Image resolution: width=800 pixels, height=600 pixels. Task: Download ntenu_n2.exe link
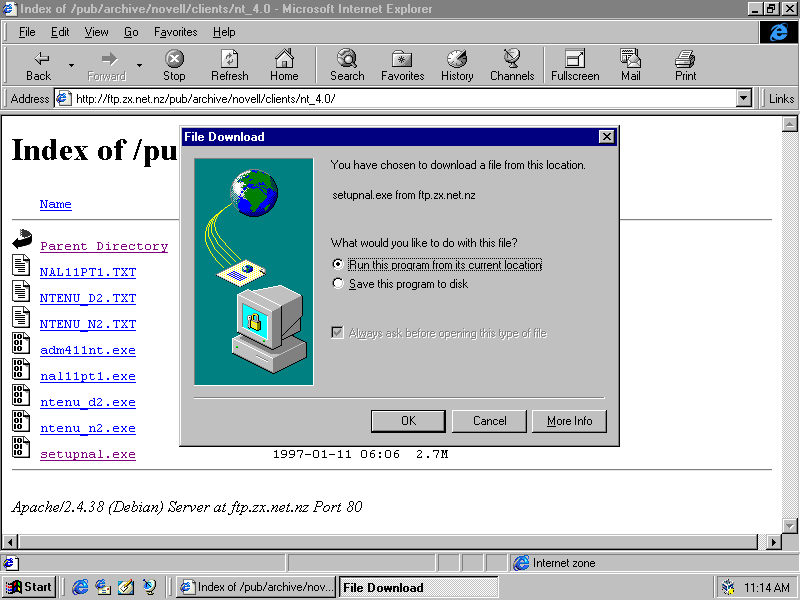pos(88,428)
